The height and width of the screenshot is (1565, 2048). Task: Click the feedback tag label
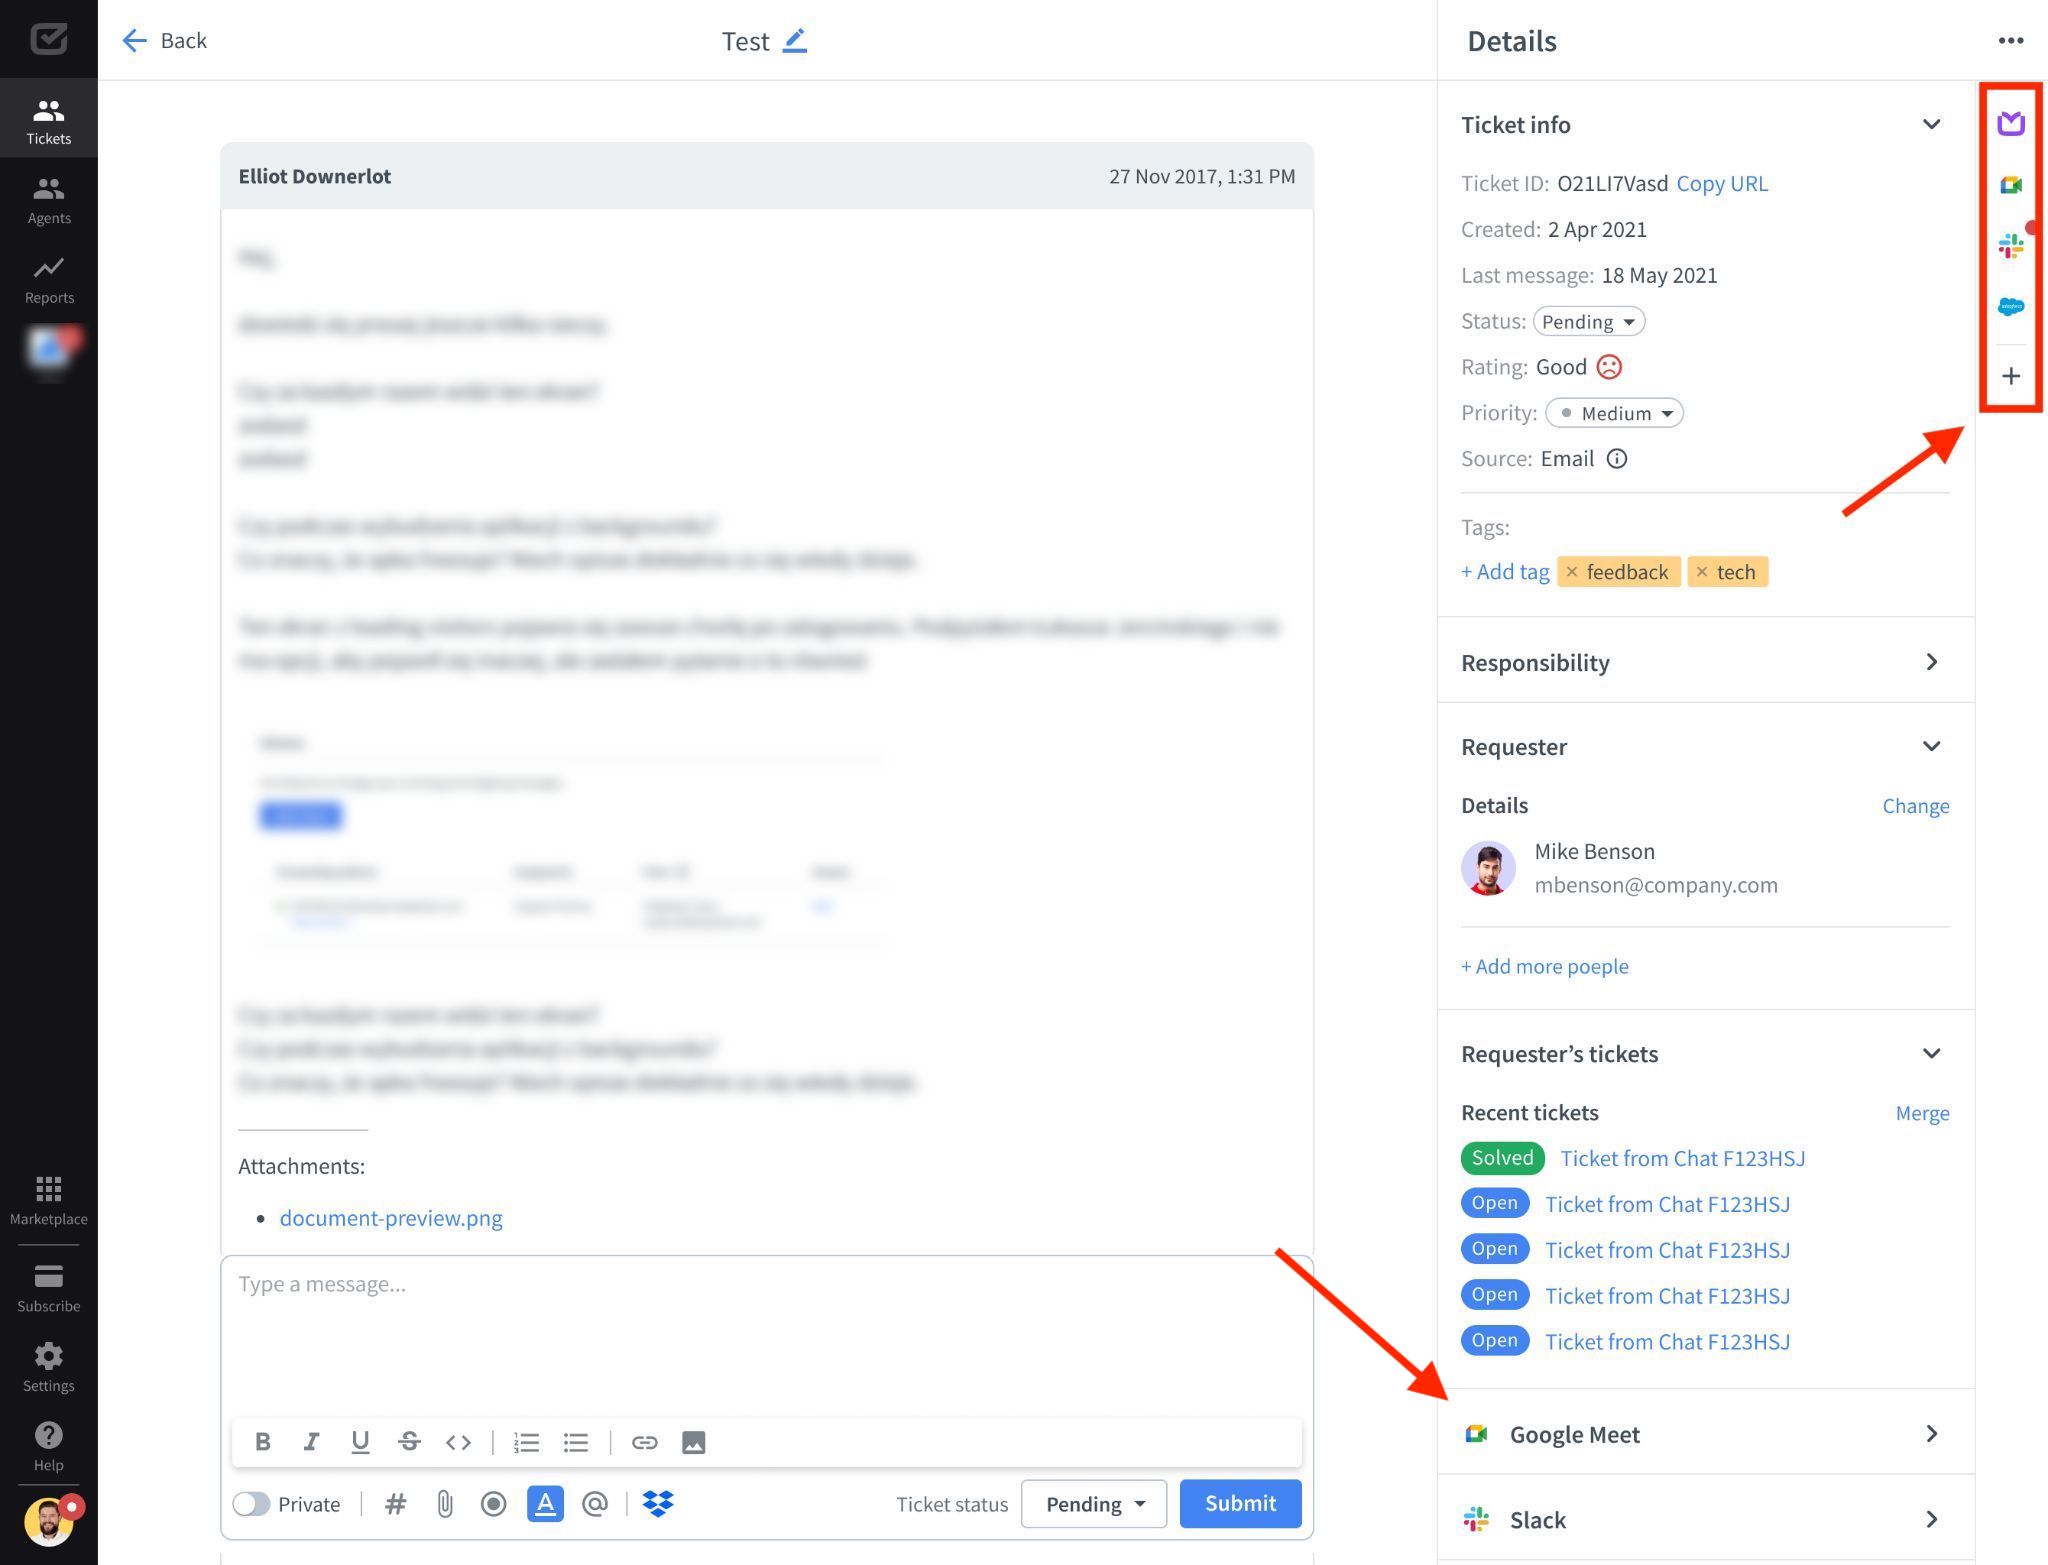point(1627,571)
